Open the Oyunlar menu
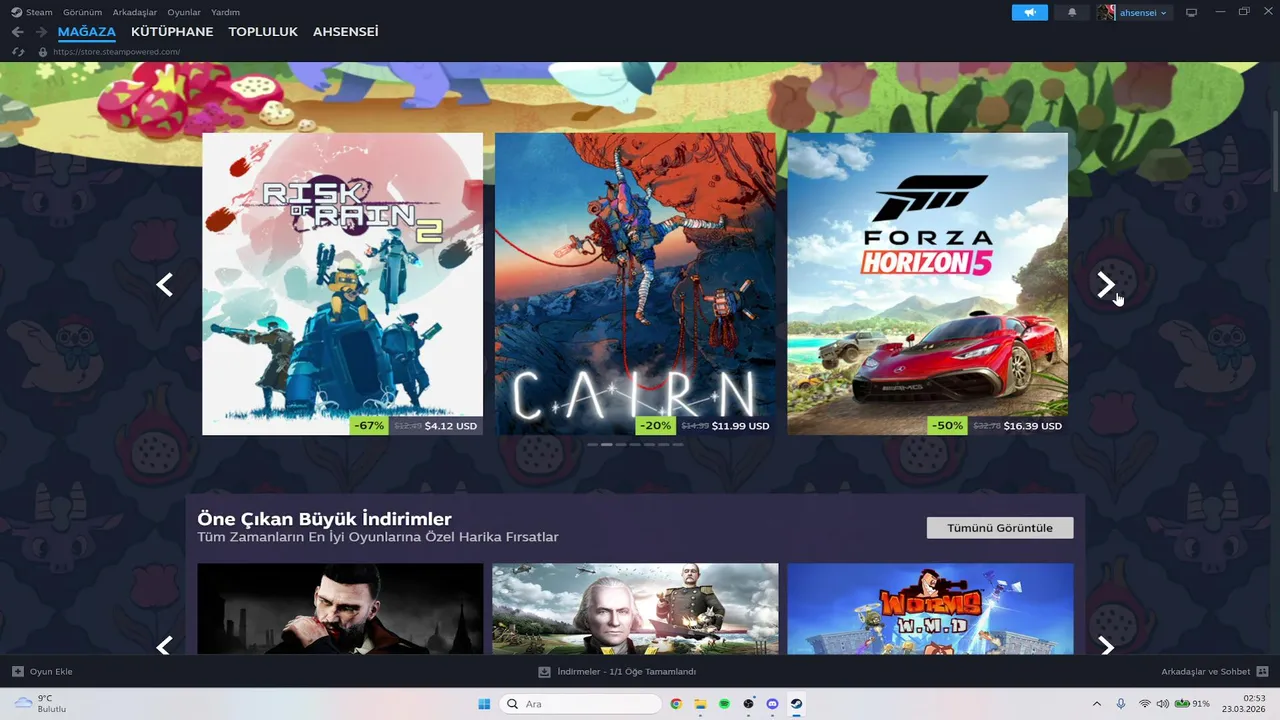The width and height of the screenshot is (1280, 720). 184,12
